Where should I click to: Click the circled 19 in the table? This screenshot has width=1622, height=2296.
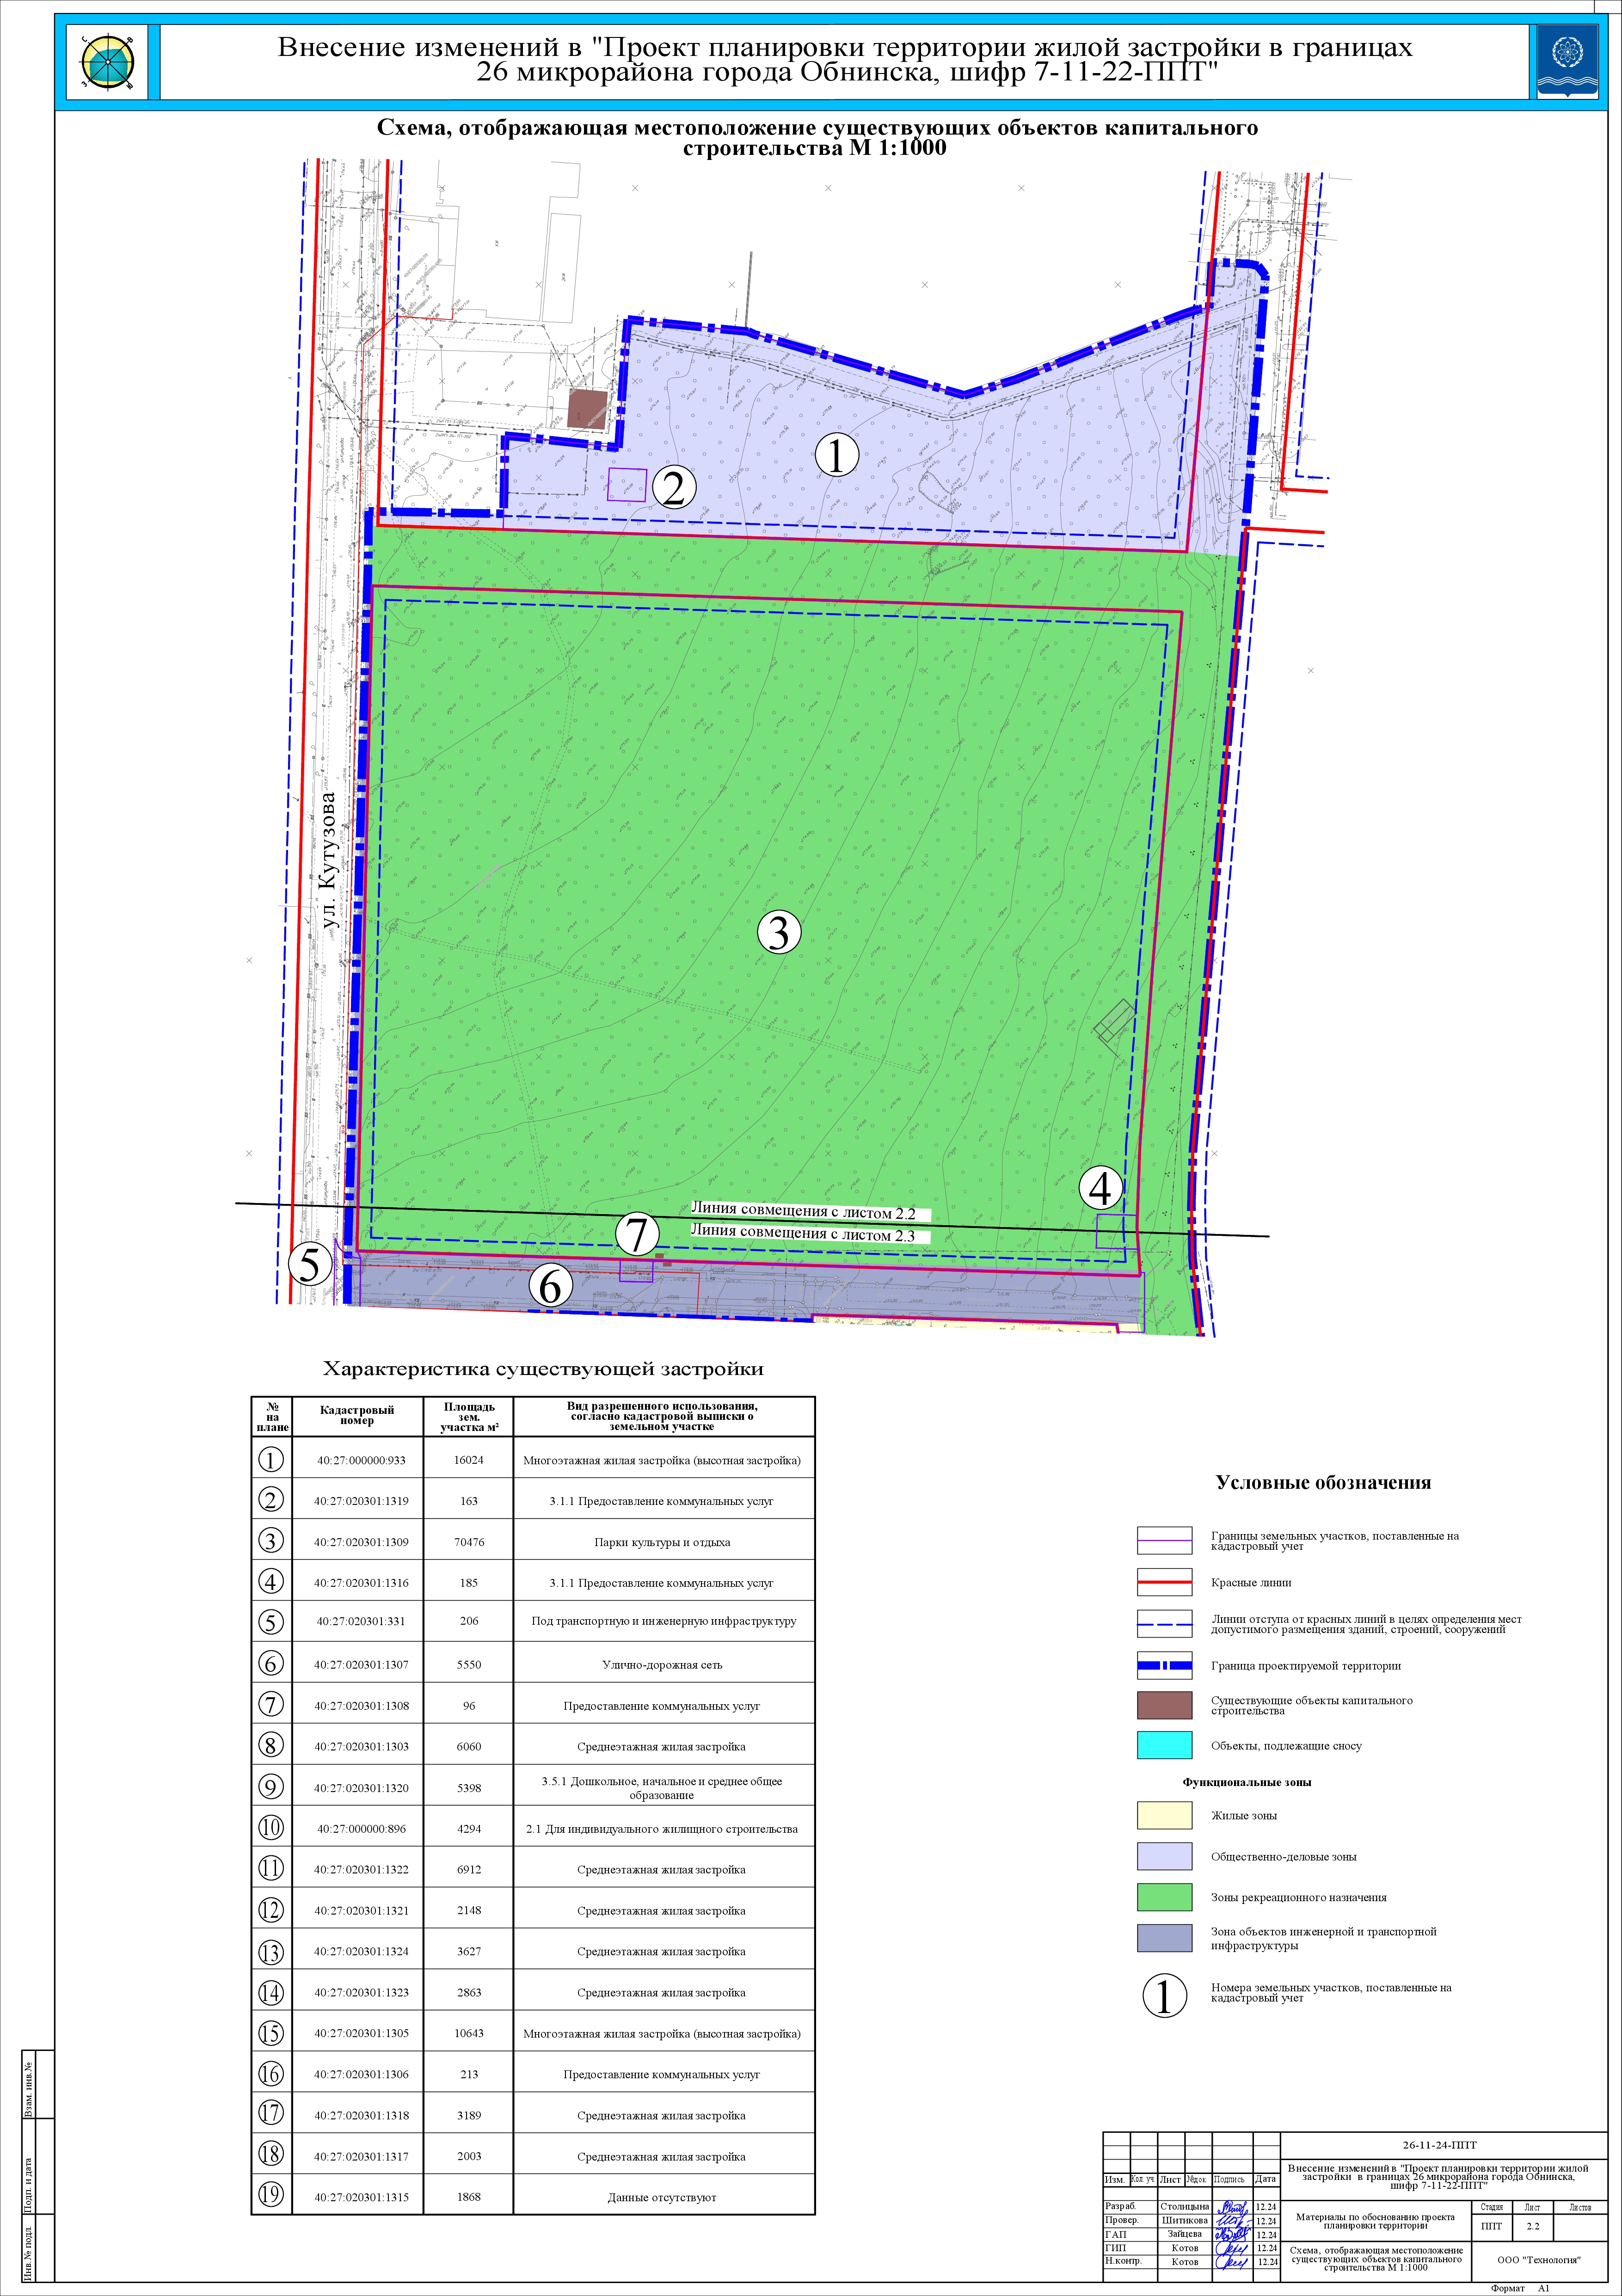pos(271,2194)
